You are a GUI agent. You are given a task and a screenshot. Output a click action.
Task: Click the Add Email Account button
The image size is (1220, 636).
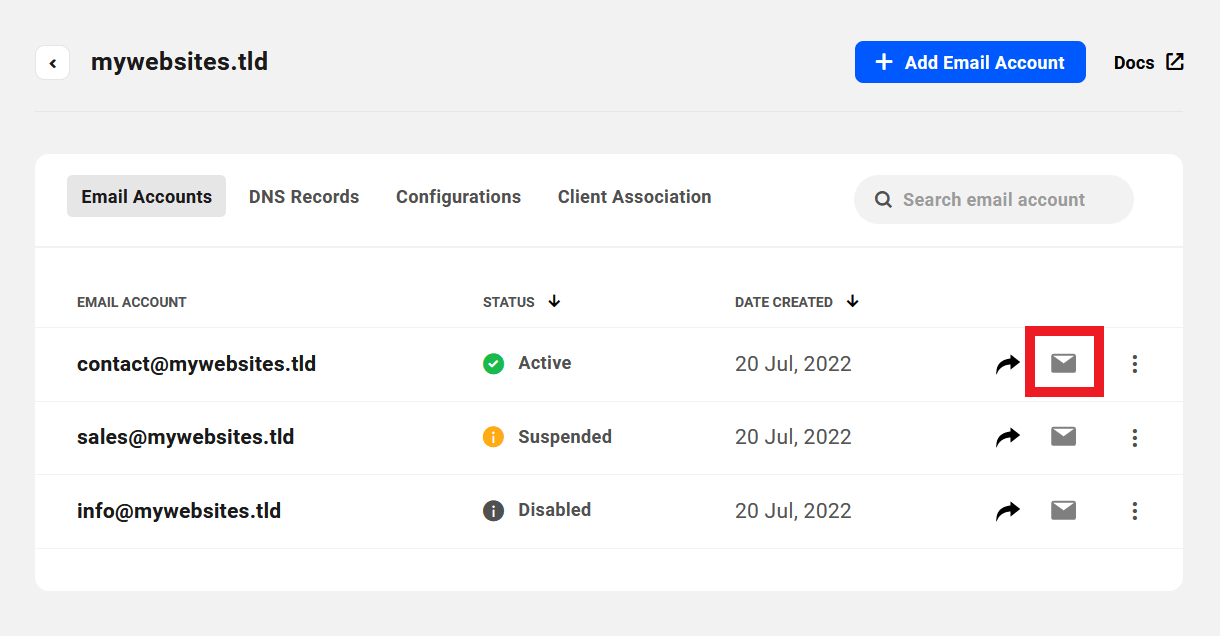coord(970,62)
